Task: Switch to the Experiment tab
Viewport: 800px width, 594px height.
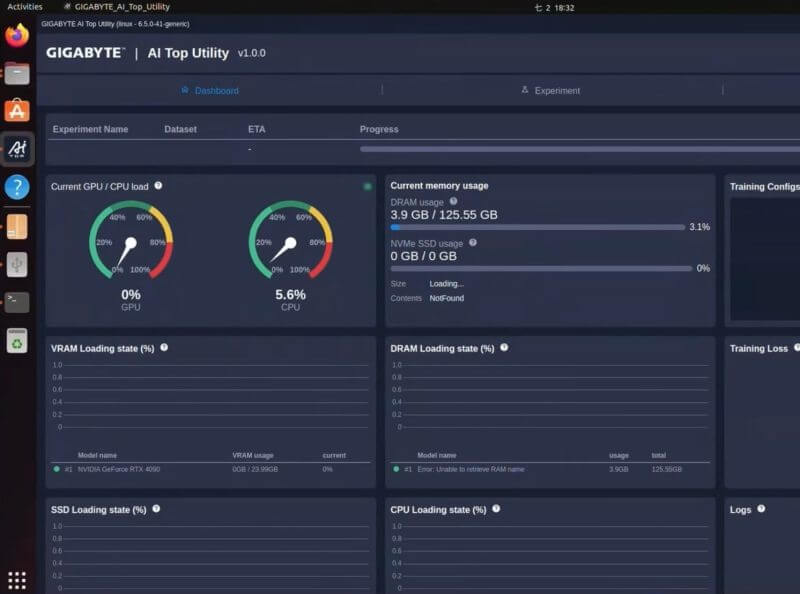Action: point(551,91)
